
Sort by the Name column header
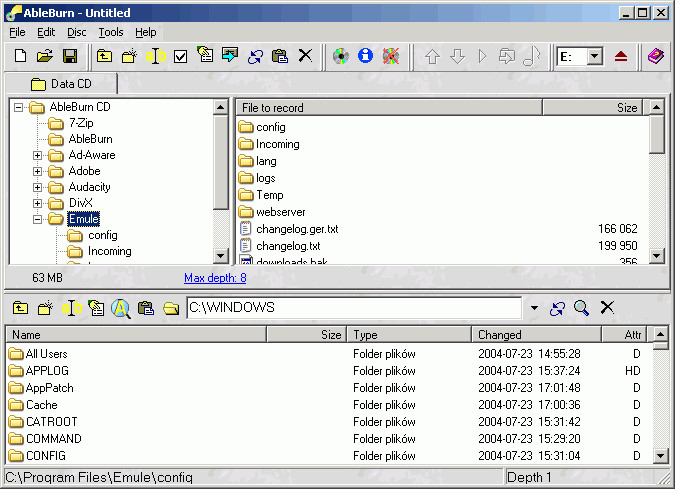tap(136, 334)
